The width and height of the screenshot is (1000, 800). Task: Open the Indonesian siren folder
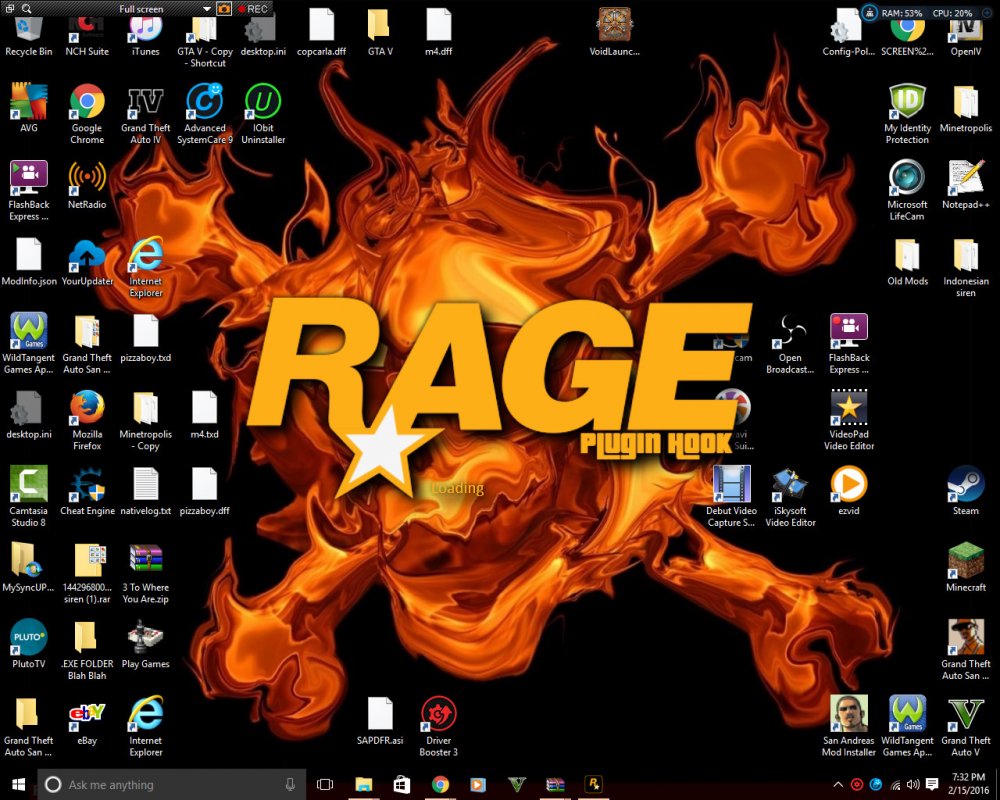point(966,267)
